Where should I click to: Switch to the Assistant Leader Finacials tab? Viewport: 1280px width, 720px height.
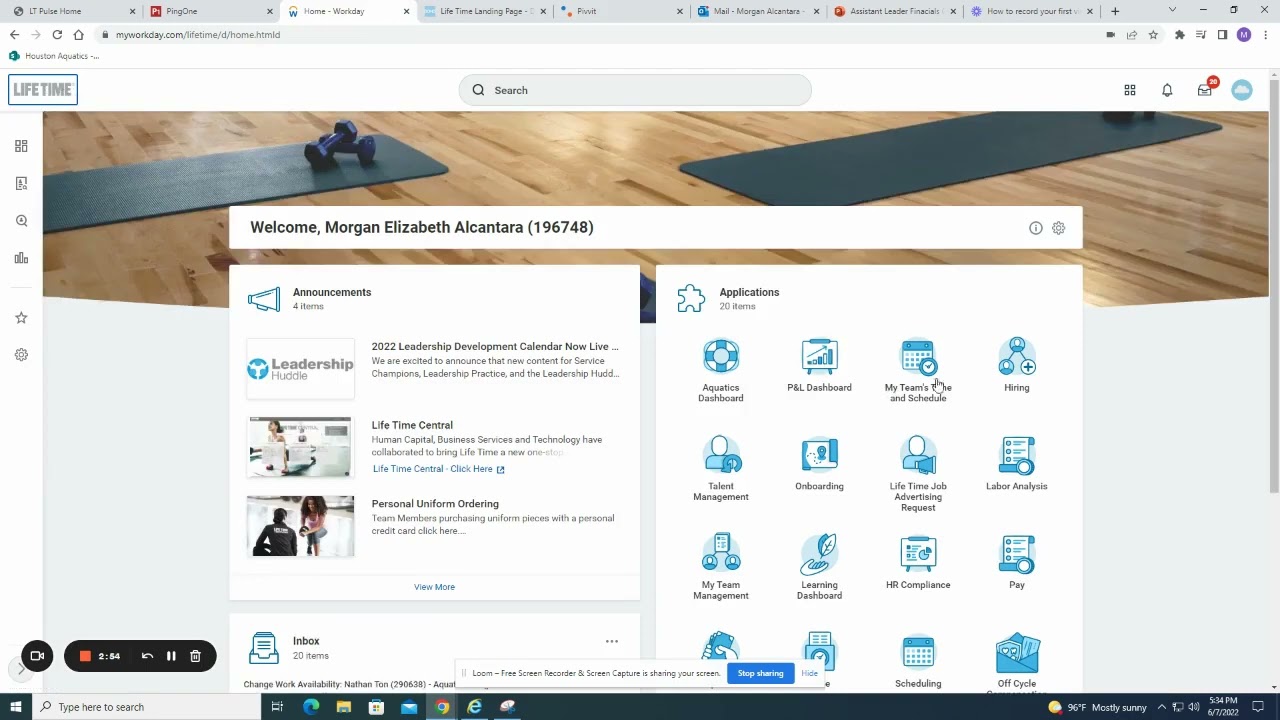pos(893,11)
